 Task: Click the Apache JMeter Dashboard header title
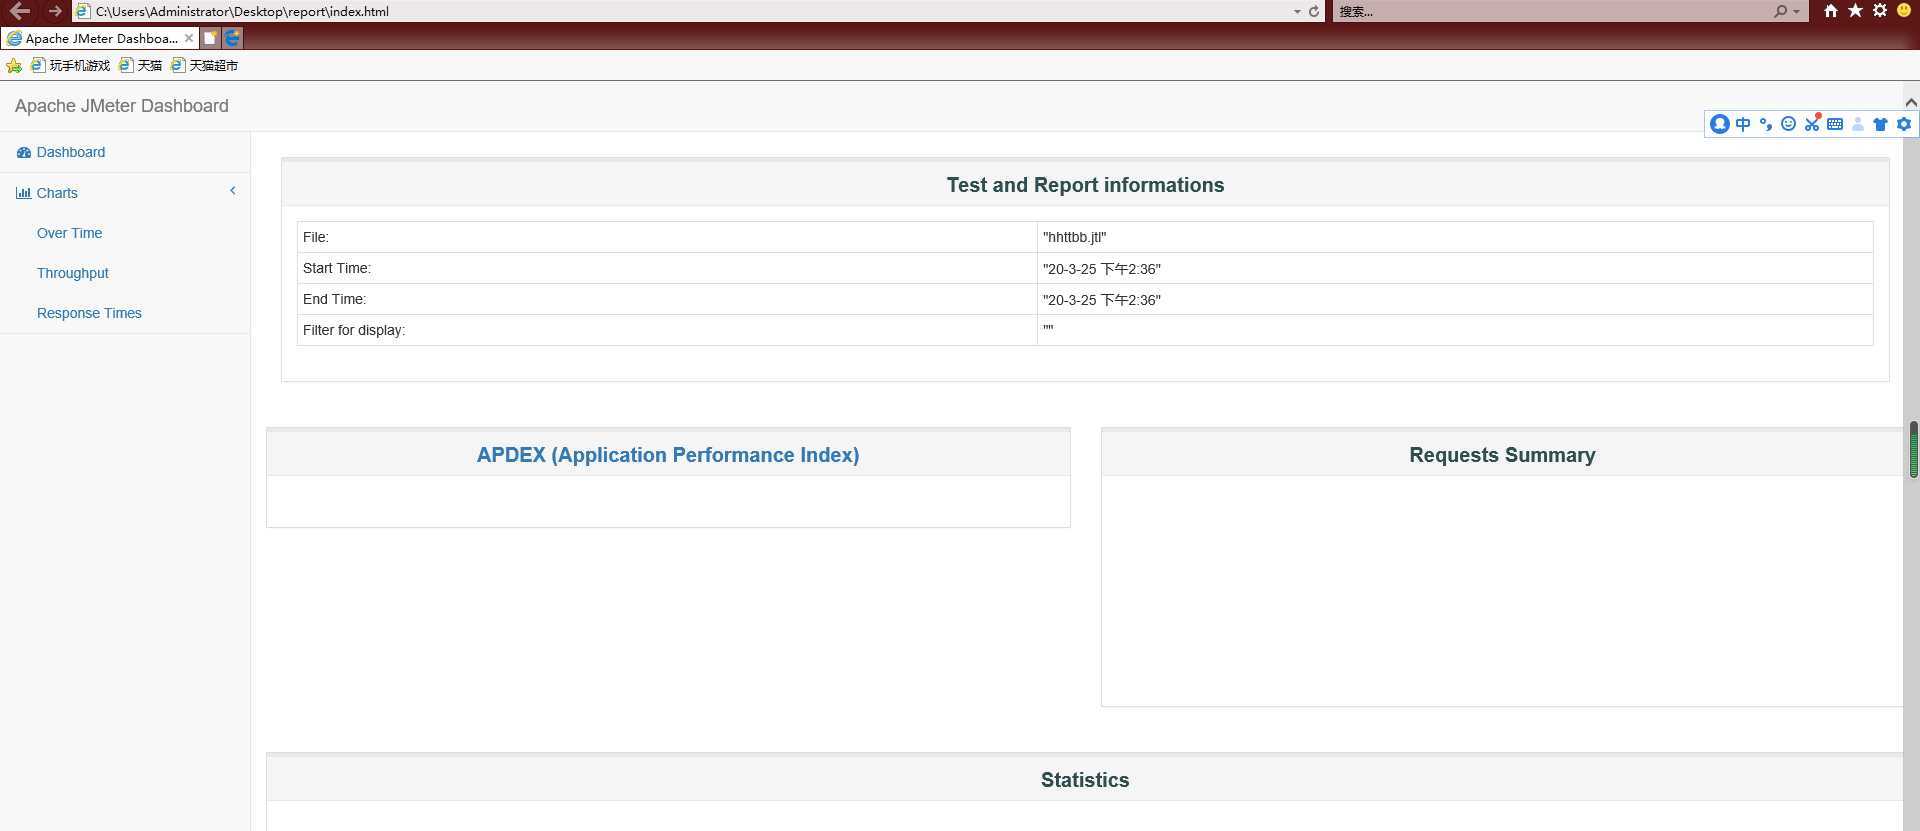[122, 106]
